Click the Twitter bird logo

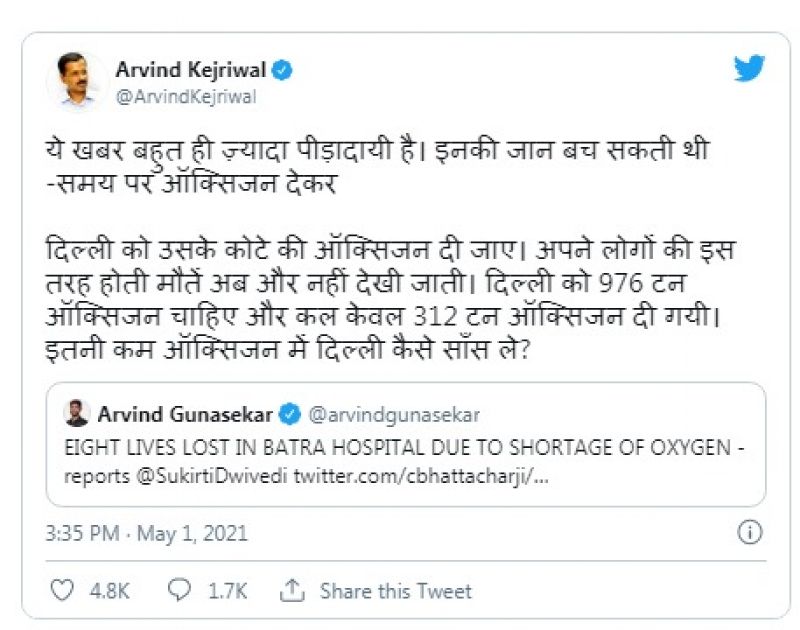coord(749,69)
